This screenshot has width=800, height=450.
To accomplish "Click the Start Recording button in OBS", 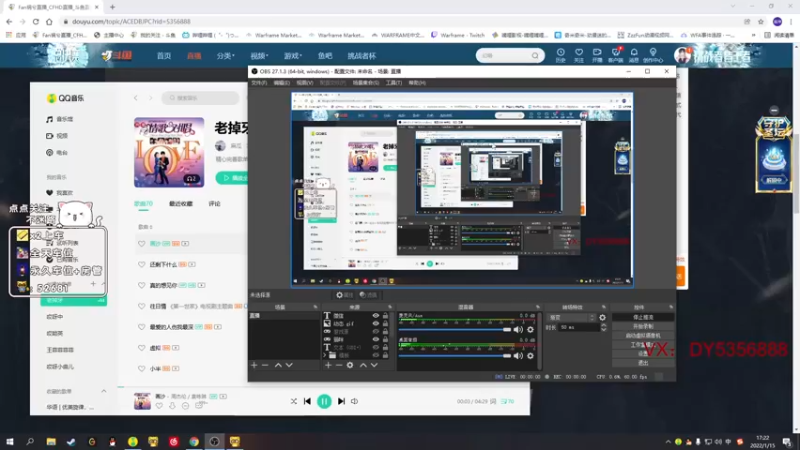I will click(643, 327).
